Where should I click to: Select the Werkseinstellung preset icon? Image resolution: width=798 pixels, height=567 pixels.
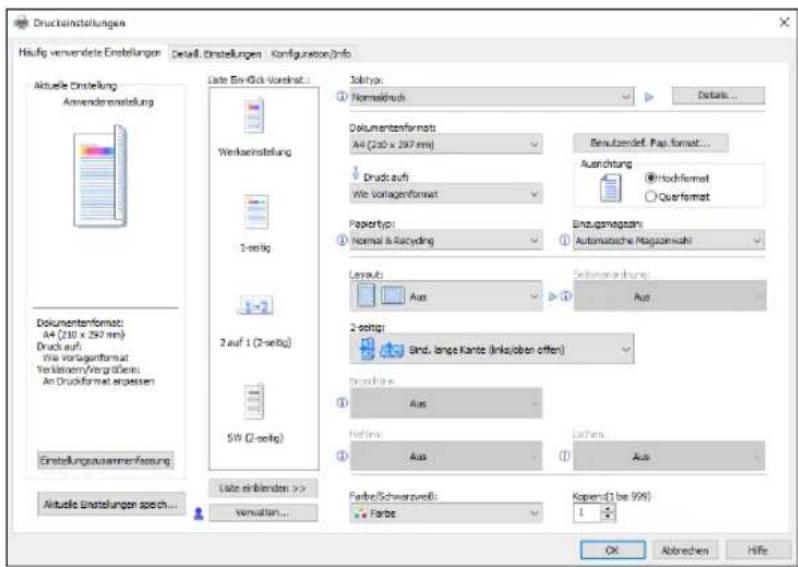point(254,116)
